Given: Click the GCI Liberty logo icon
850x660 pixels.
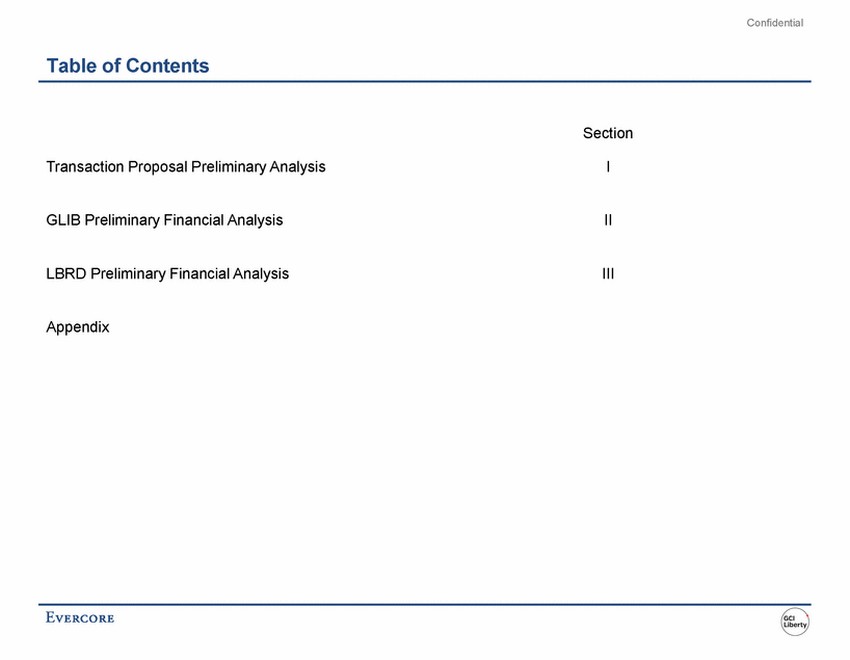Looking at the screenshot, I should (x=795, y=622).
